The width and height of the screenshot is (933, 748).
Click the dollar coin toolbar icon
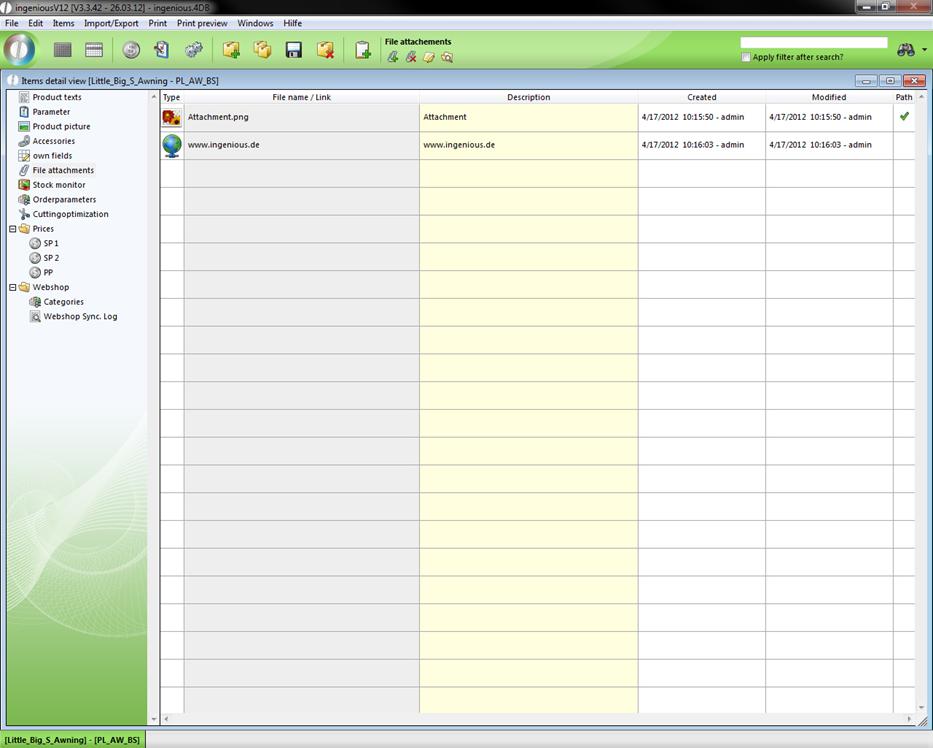tap(131, 50)
